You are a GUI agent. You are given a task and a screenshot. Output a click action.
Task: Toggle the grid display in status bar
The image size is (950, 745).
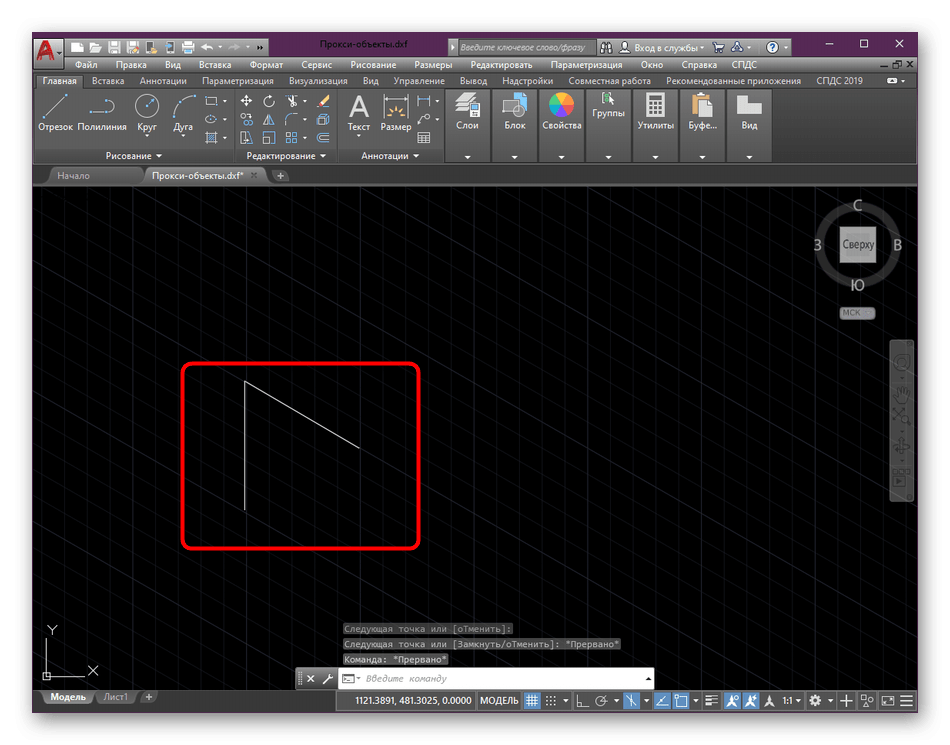[531, 700]
